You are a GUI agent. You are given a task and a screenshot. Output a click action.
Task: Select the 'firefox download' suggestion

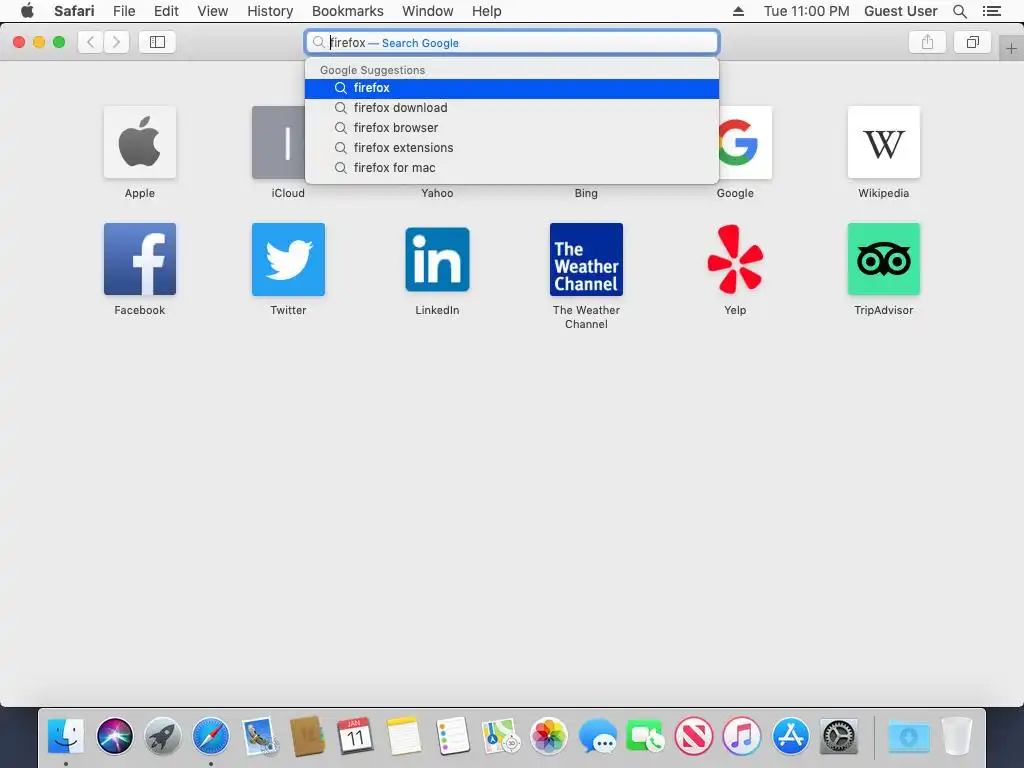512,108
